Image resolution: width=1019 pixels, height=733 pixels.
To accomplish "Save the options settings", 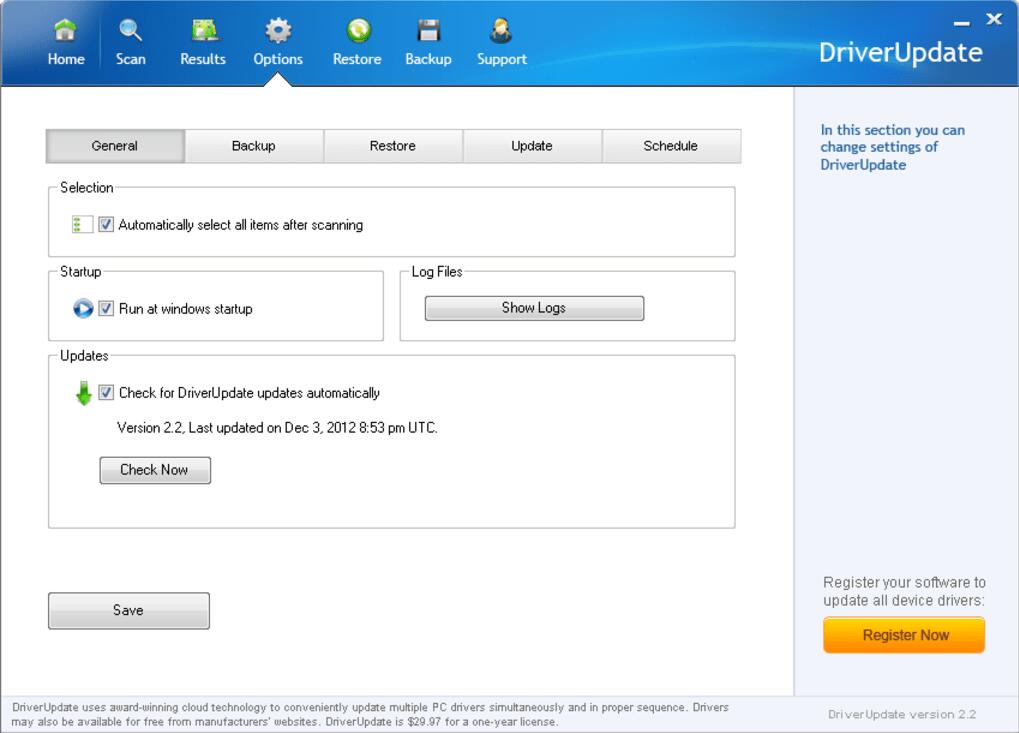I will click(129, 611).
